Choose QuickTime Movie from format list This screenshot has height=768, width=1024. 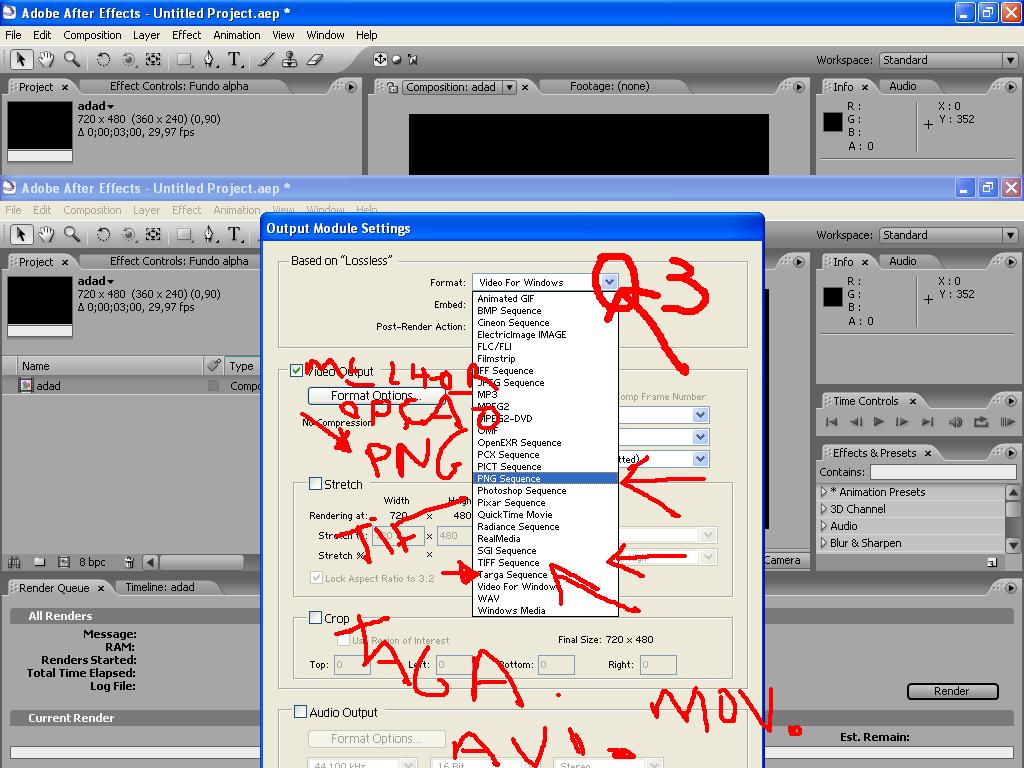coord(545,515)
